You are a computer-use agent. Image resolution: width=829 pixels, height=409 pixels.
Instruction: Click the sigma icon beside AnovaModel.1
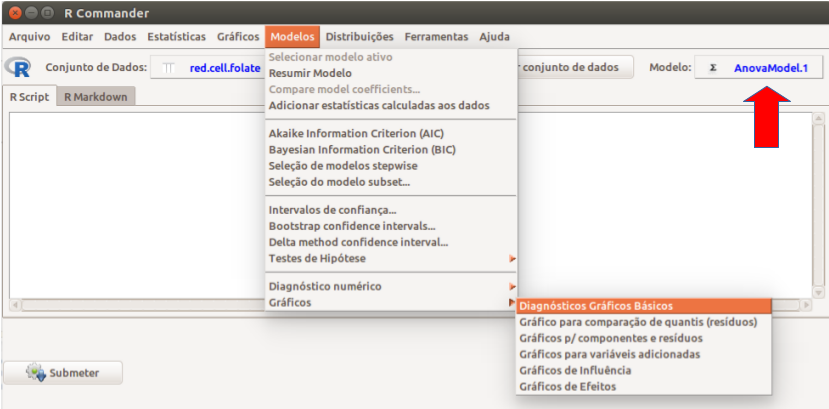(713, 68)
